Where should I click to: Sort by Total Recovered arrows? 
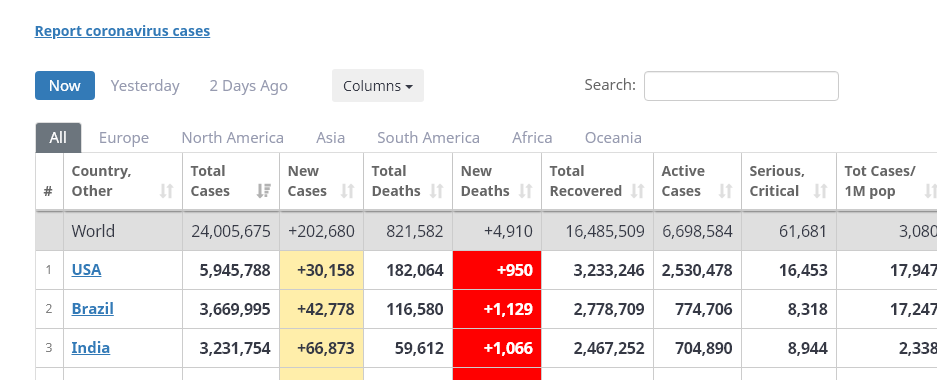coord(638,191)
